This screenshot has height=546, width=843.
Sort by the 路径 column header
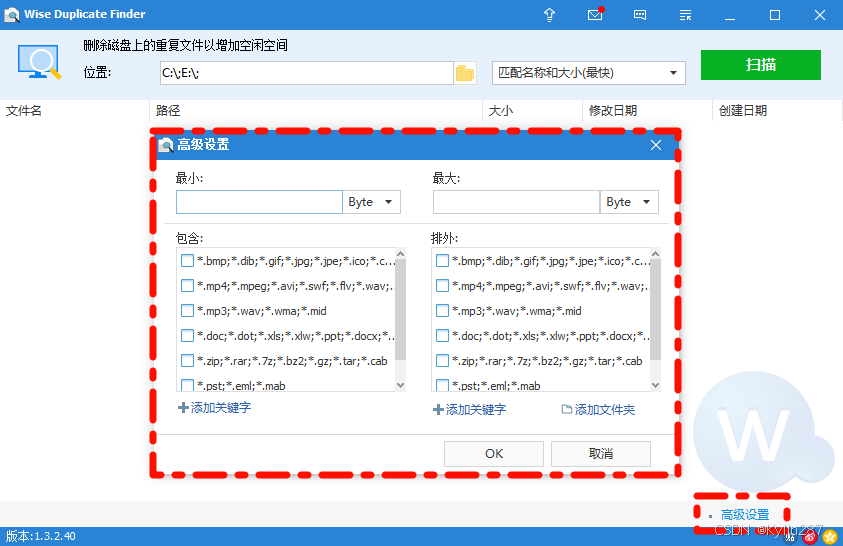click(x=316, y=111)
